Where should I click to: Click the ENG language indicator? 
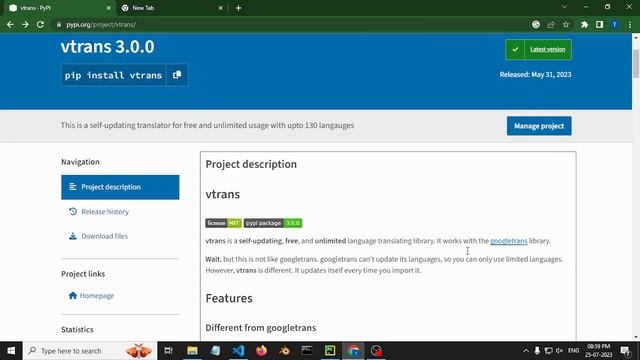[573, 351]
